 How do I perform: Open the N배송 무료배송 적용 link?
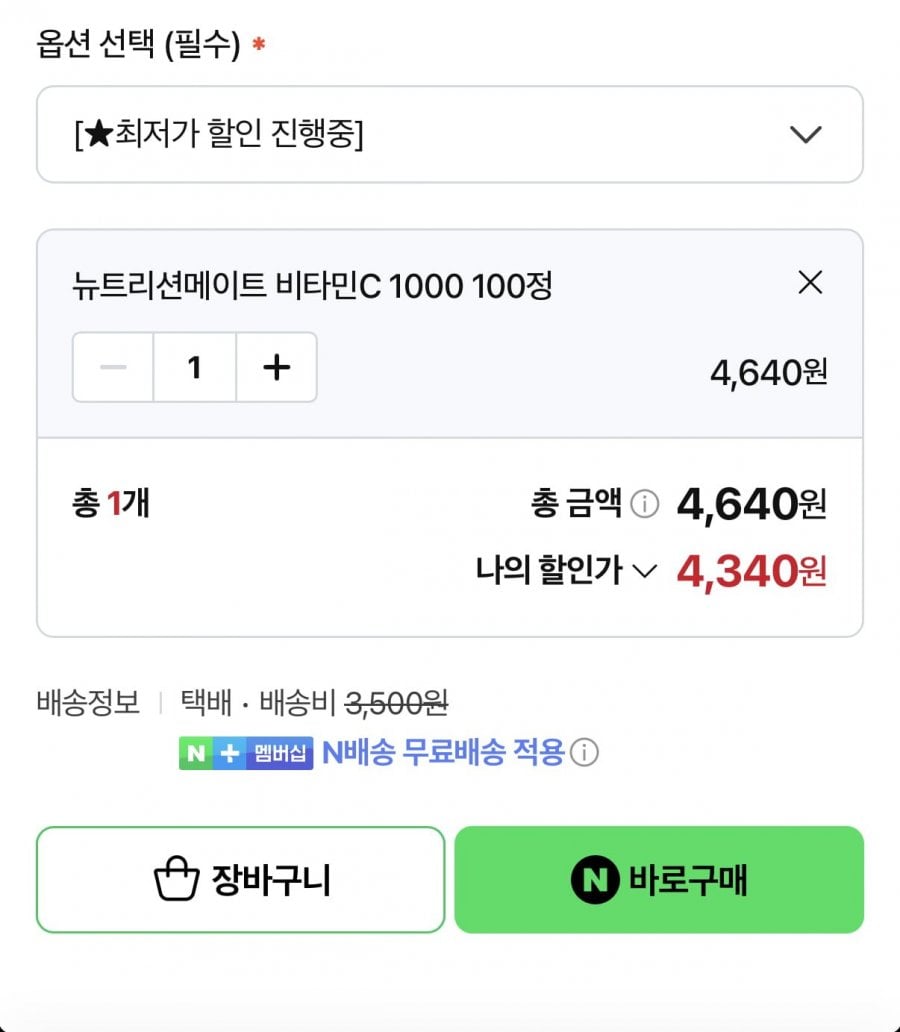(x=443, y=752)
